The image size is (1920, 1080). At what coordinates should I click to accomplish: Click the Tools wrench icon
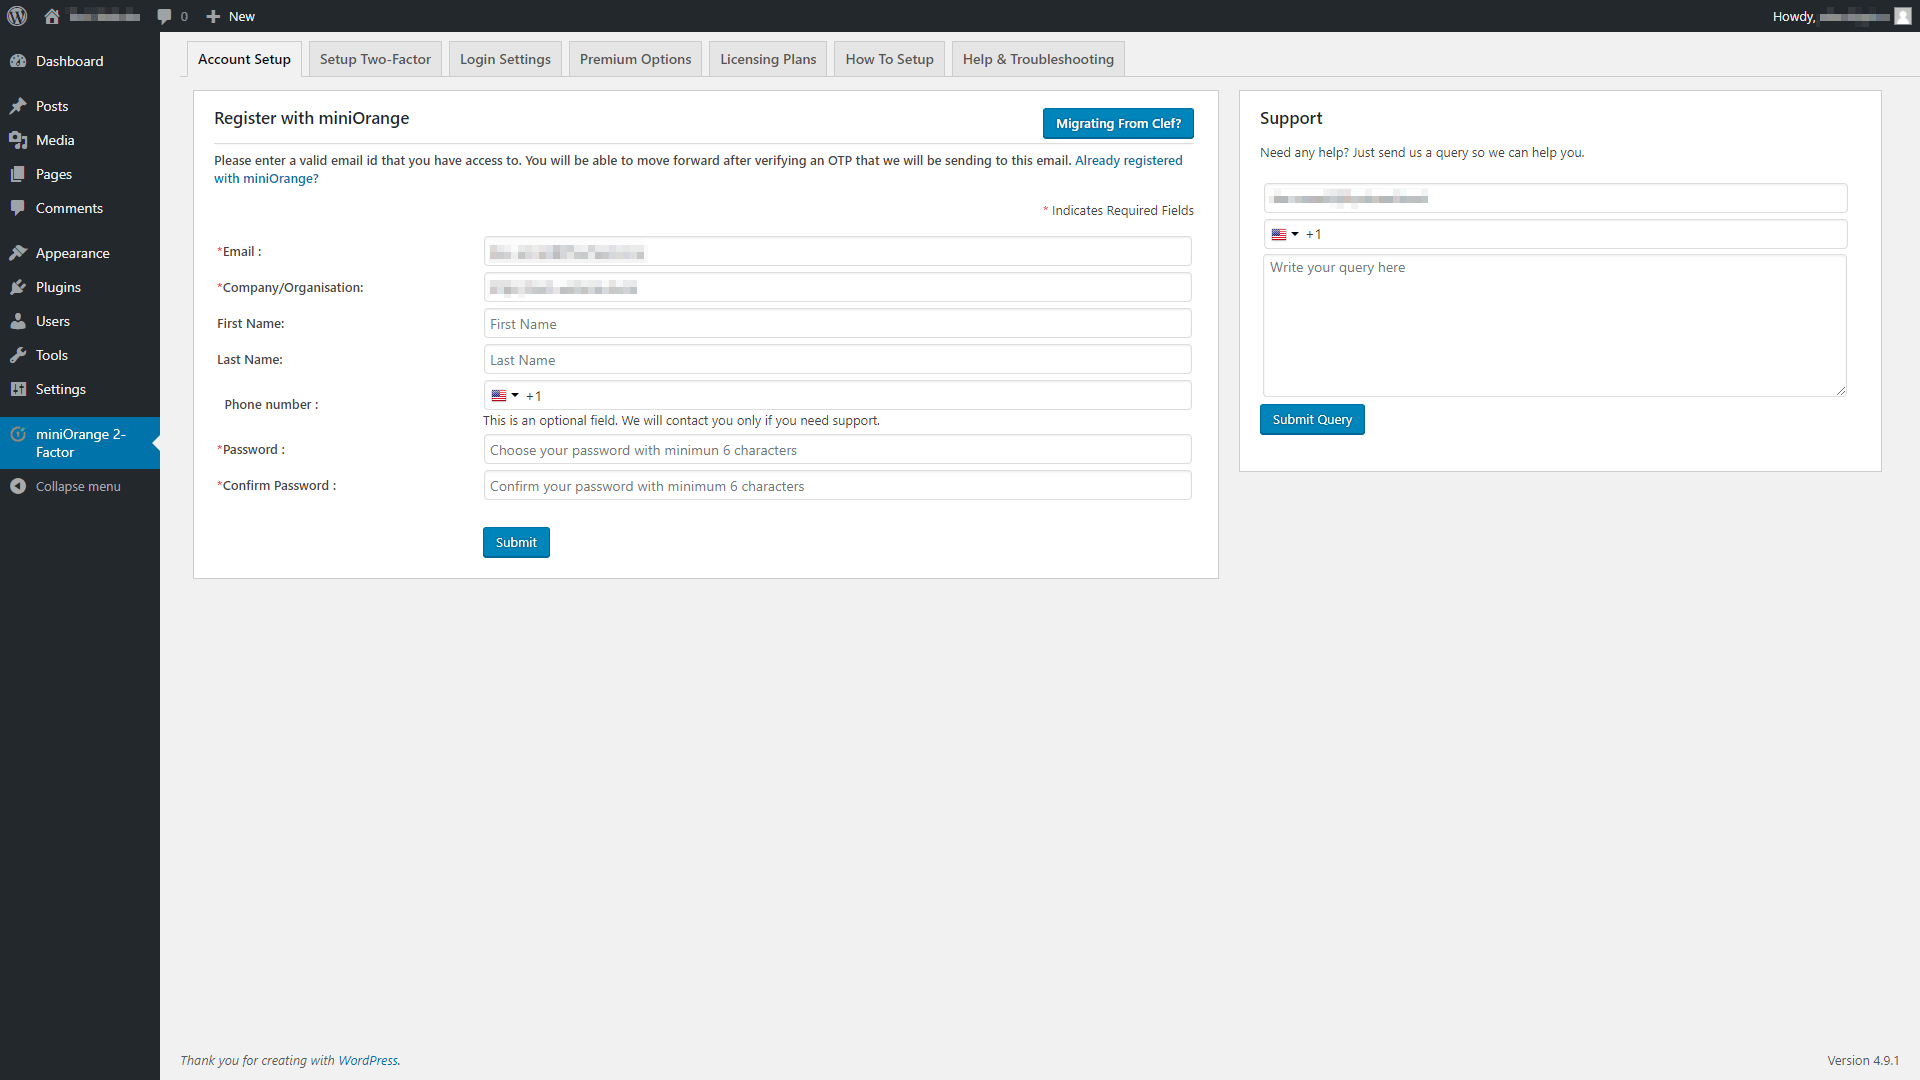(18, 355)
